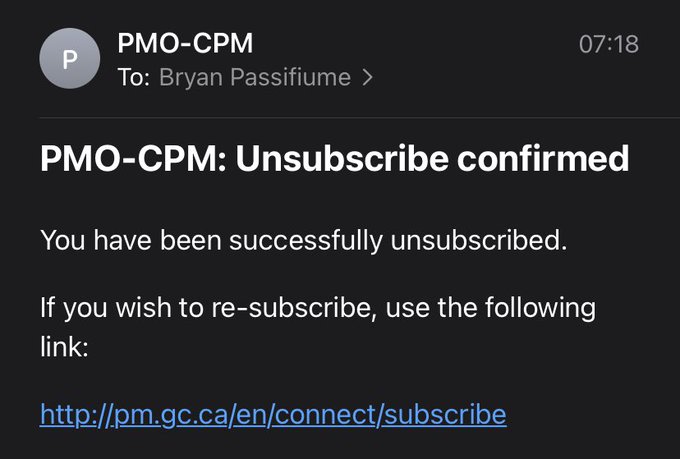Open the pm.gc.ca subscribe link

(x=273, y=414)
